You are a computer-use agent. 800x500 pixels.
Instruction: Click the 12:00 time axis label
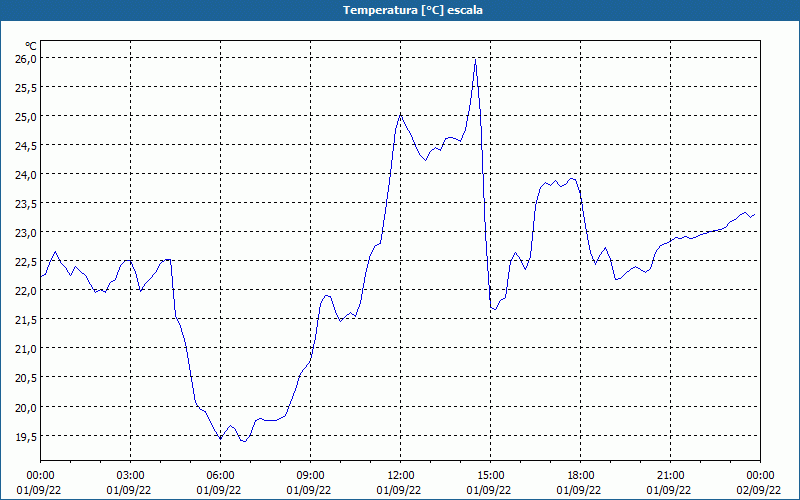point(401,476)
